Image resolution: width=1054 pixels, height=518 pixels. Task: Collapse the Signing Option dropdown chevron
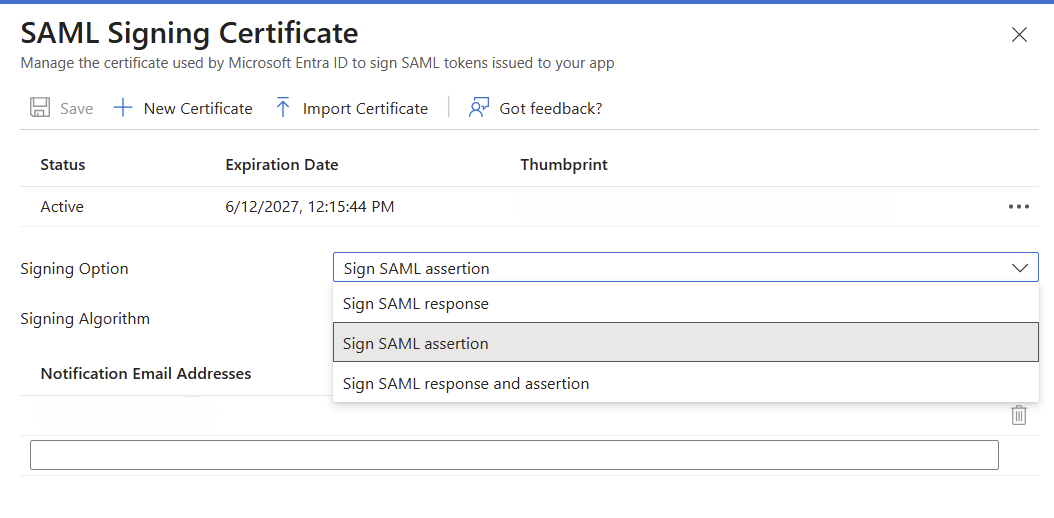coord(1019,268)
